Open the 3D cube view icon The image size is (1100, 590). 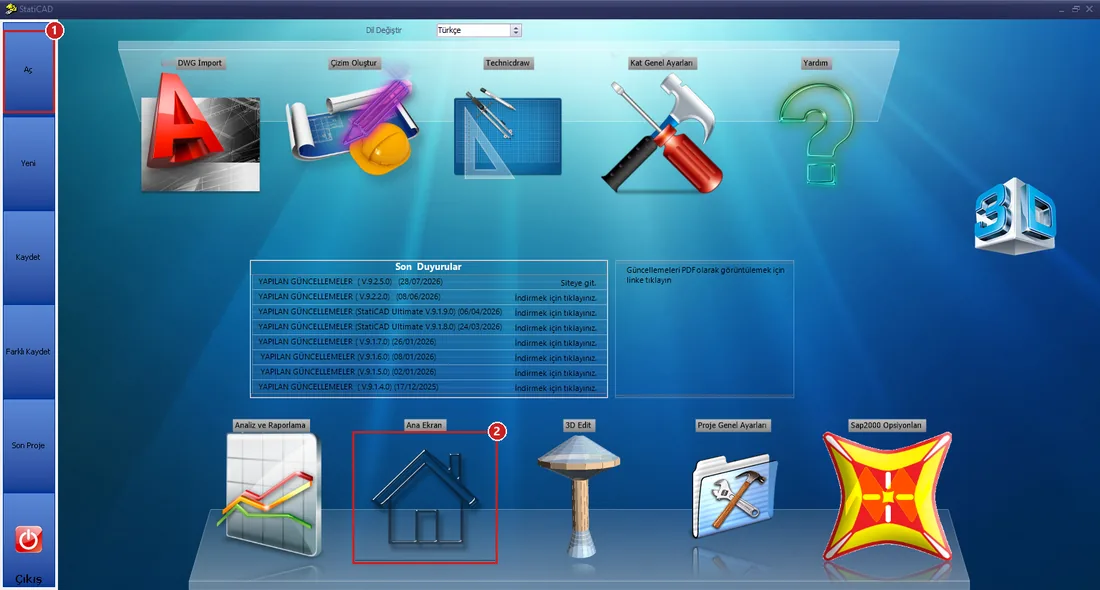click(1014, 217)
